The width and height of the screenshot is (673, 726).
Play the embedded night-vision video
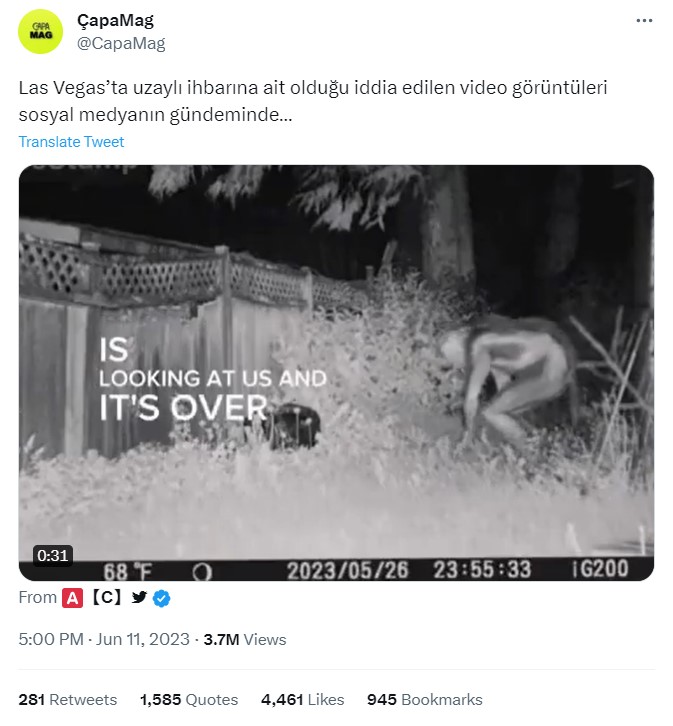coord(336,372)
